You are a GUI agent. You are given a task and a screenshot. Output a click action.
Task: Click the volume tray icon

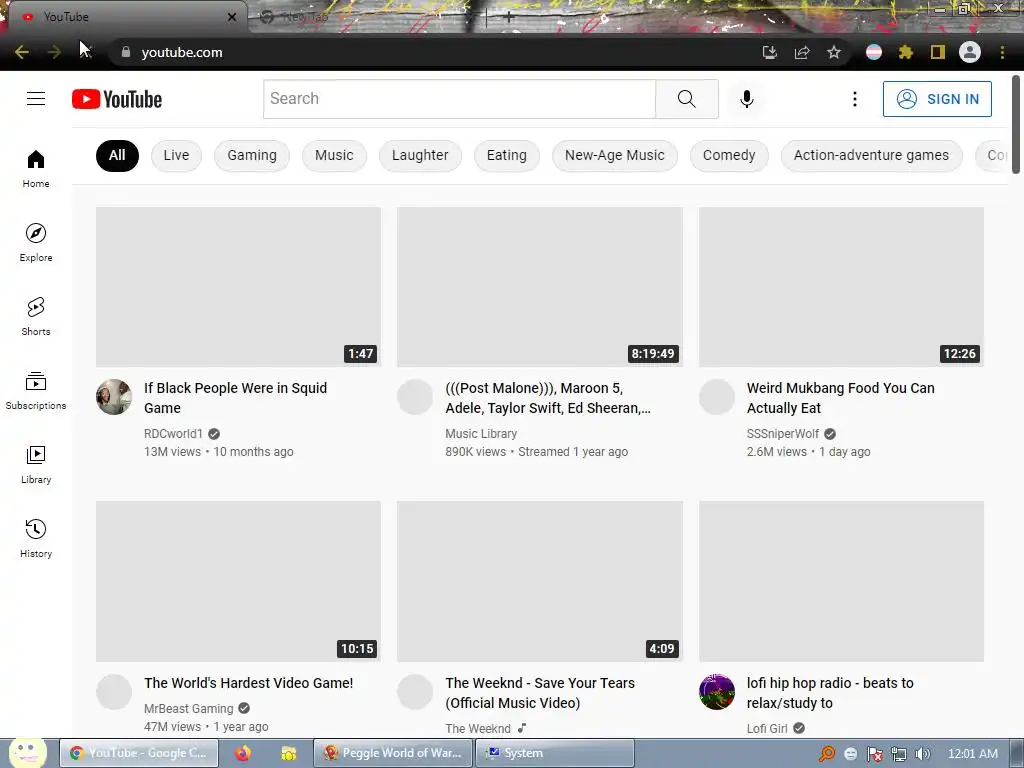coord(922,754)
